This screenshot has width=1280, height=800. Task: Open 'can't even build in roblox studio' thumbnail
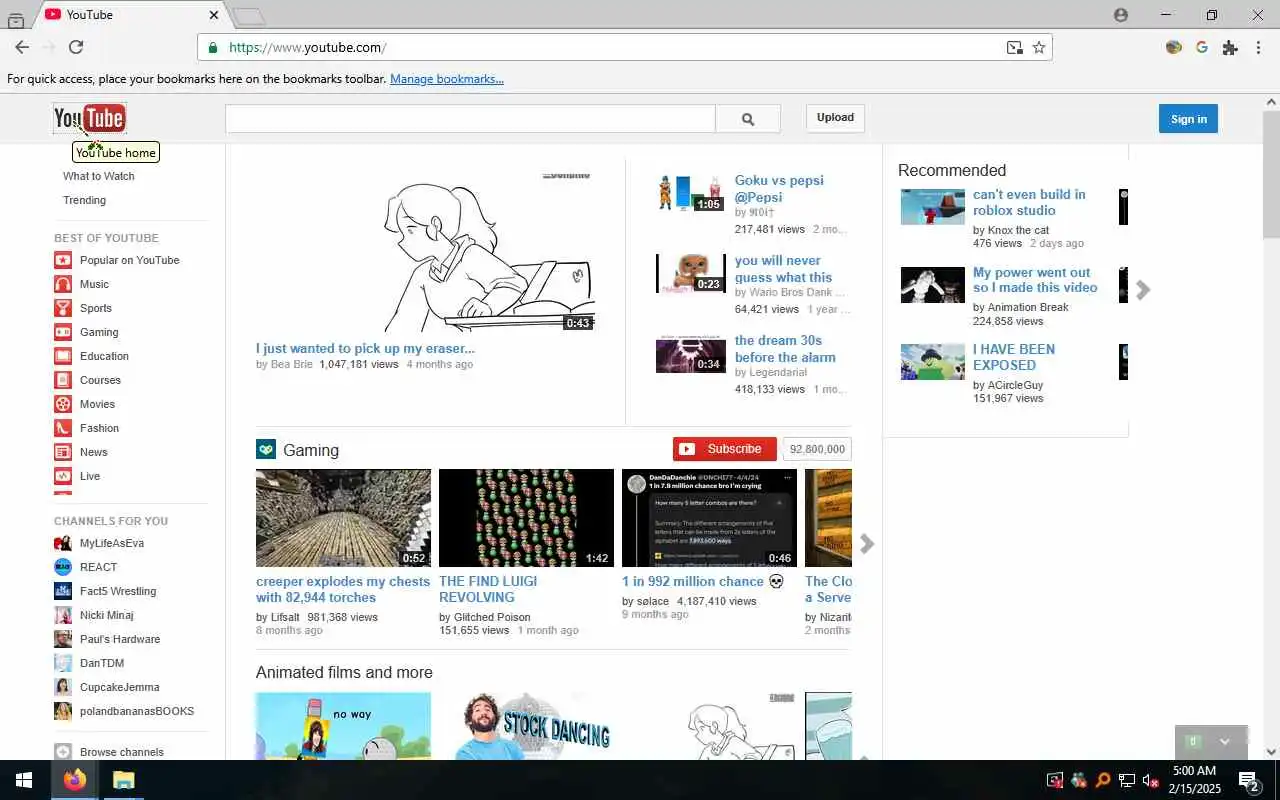click(x=932, y=207)
